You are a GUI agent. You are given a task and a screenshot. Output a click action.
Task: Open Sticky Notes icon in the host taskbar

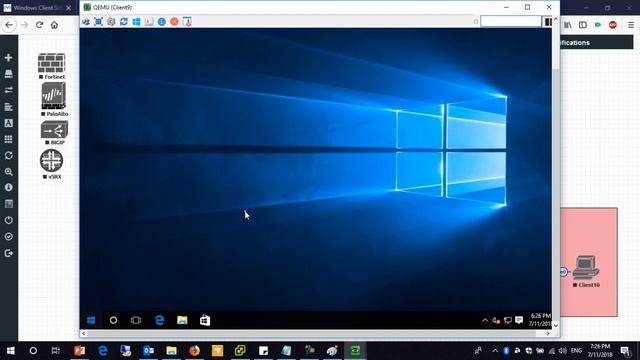263,351
